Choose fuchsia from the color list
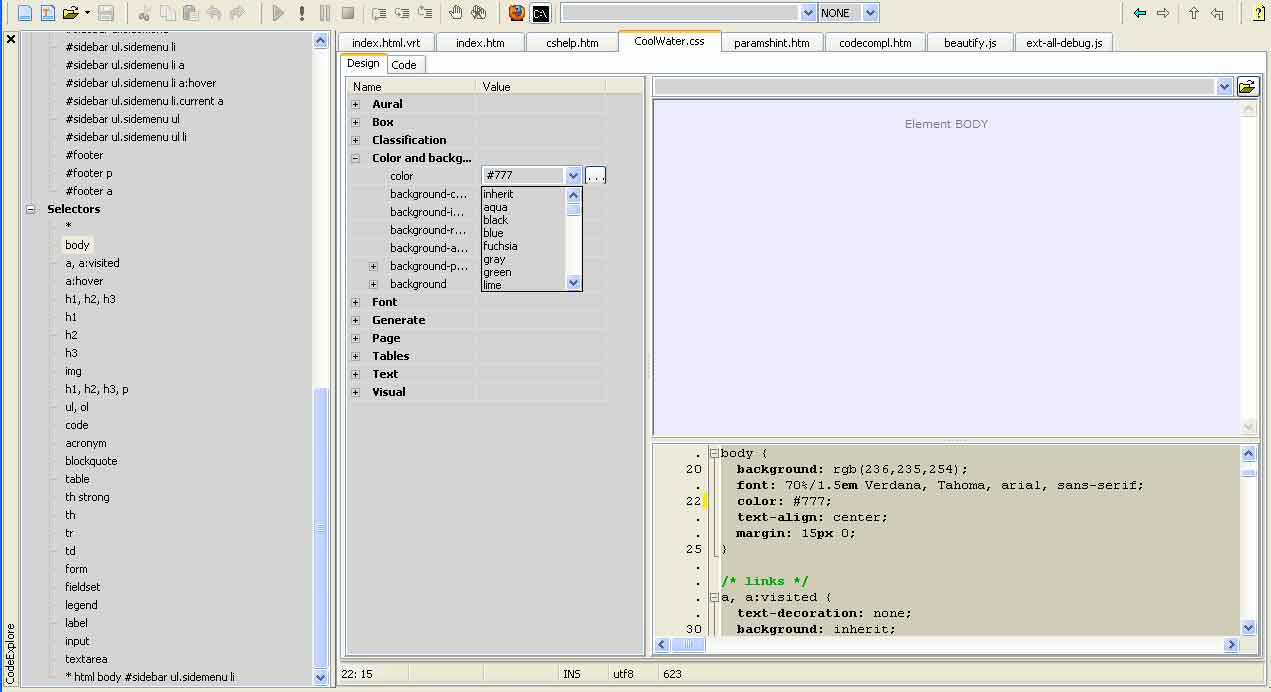Viewport: 1271px width, 692px height. 500,246
